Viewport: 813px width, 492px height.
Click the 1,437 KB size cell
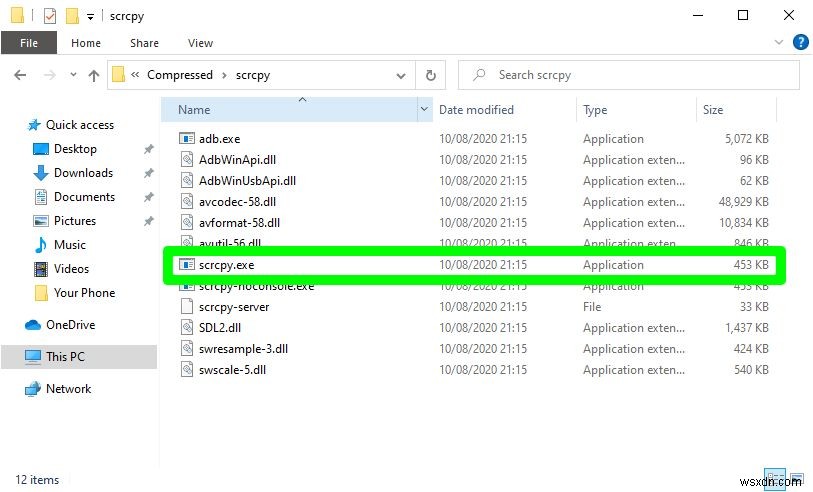(747, 328)
